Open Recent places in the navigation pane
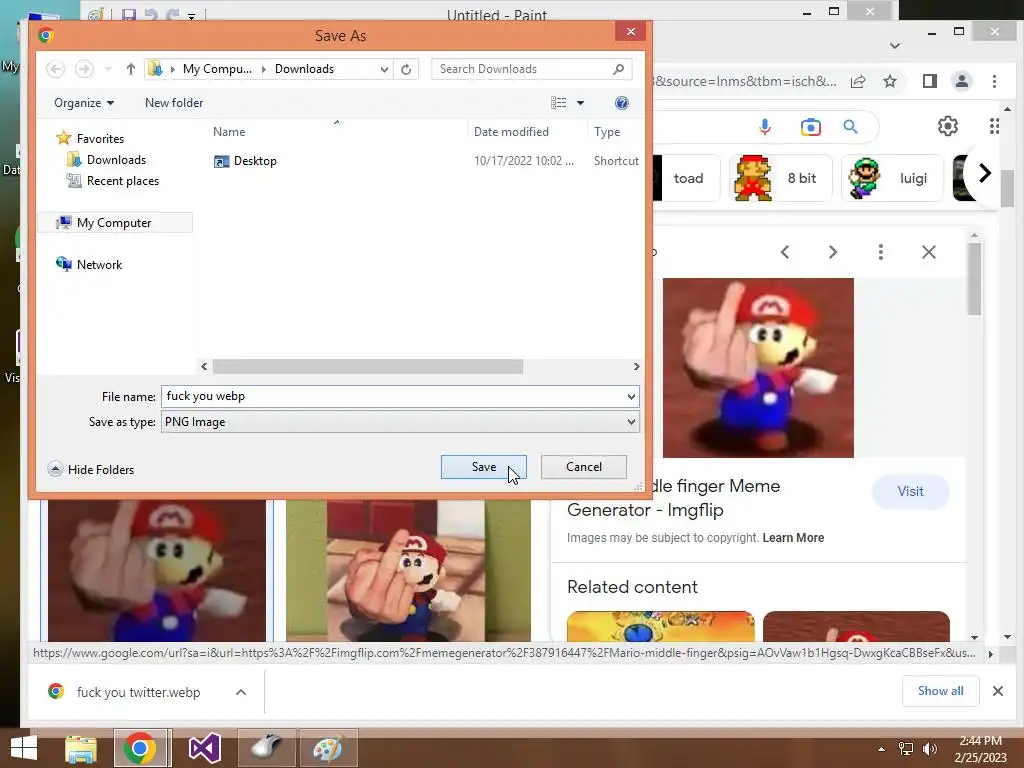 pos(122,181)
